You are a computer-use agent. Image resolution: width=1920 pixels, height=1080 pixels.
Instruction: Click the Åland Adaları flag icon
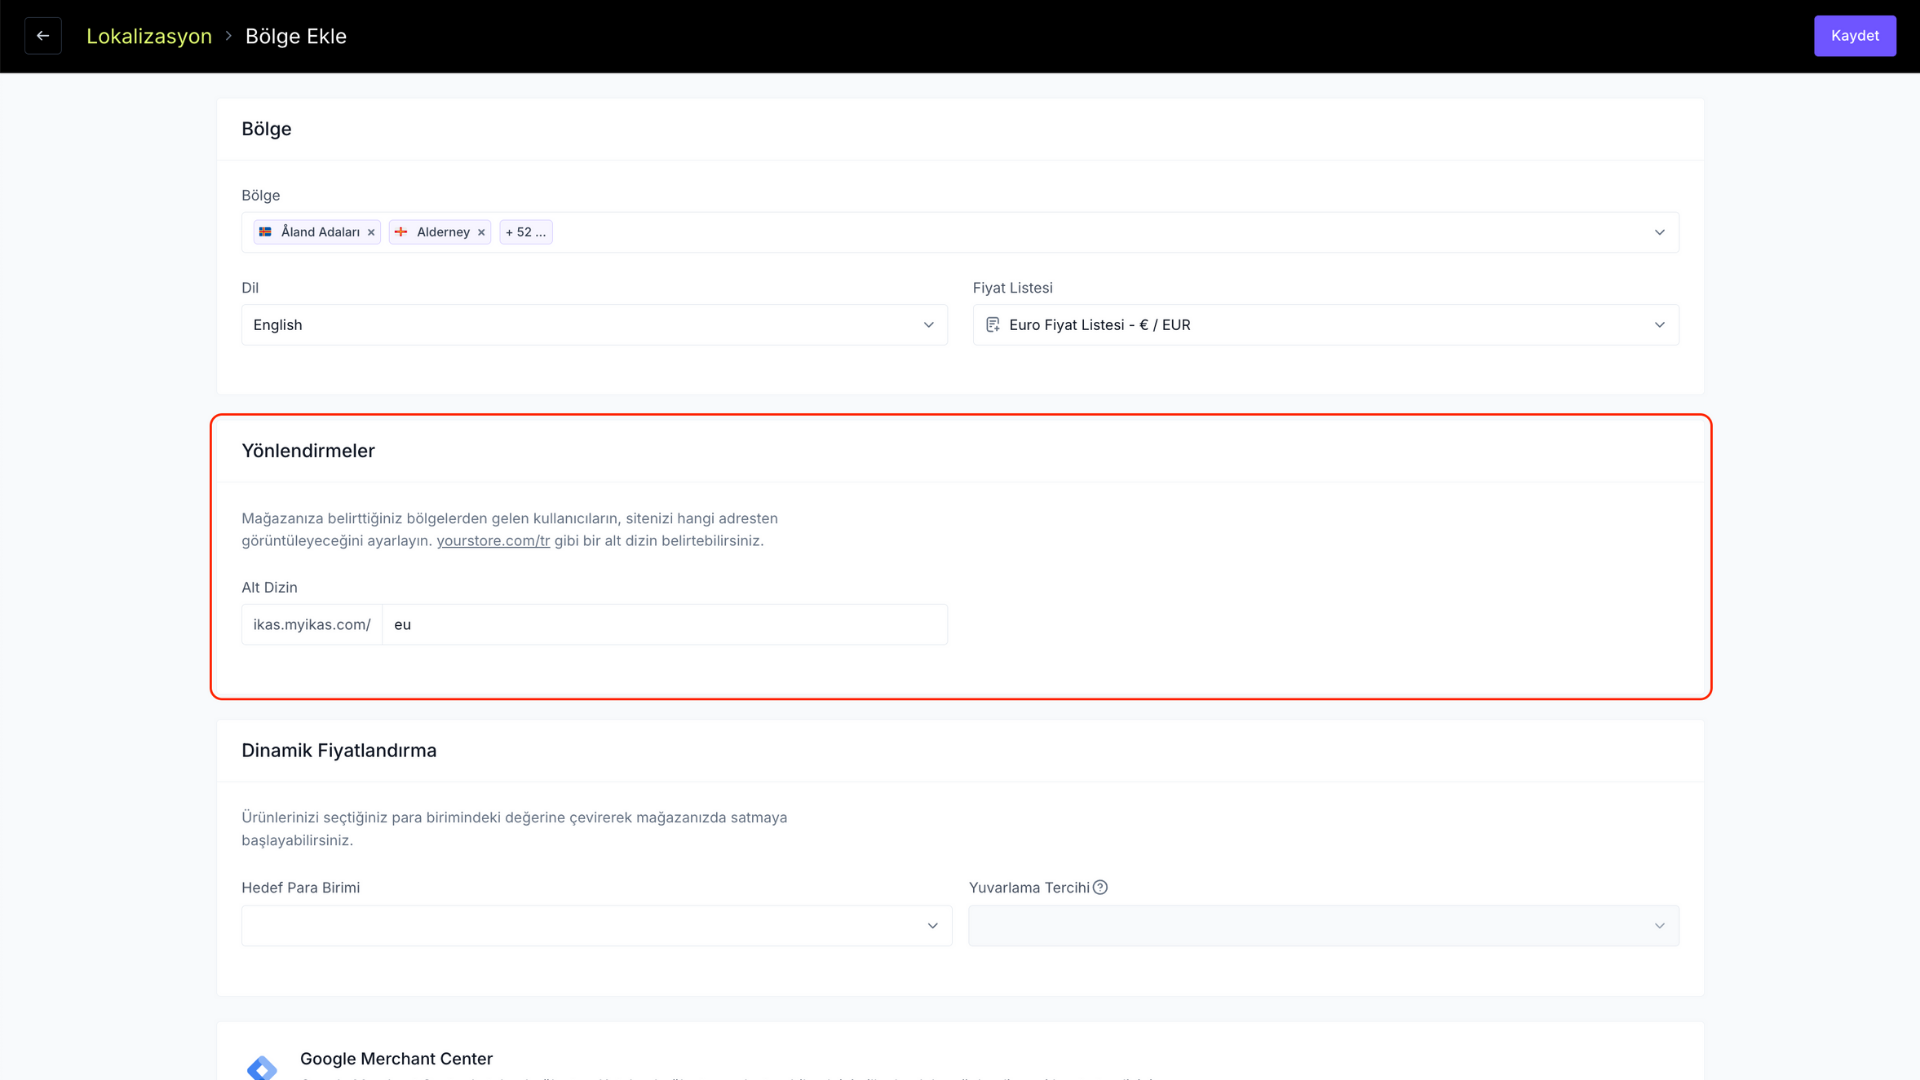coord(265,232)
